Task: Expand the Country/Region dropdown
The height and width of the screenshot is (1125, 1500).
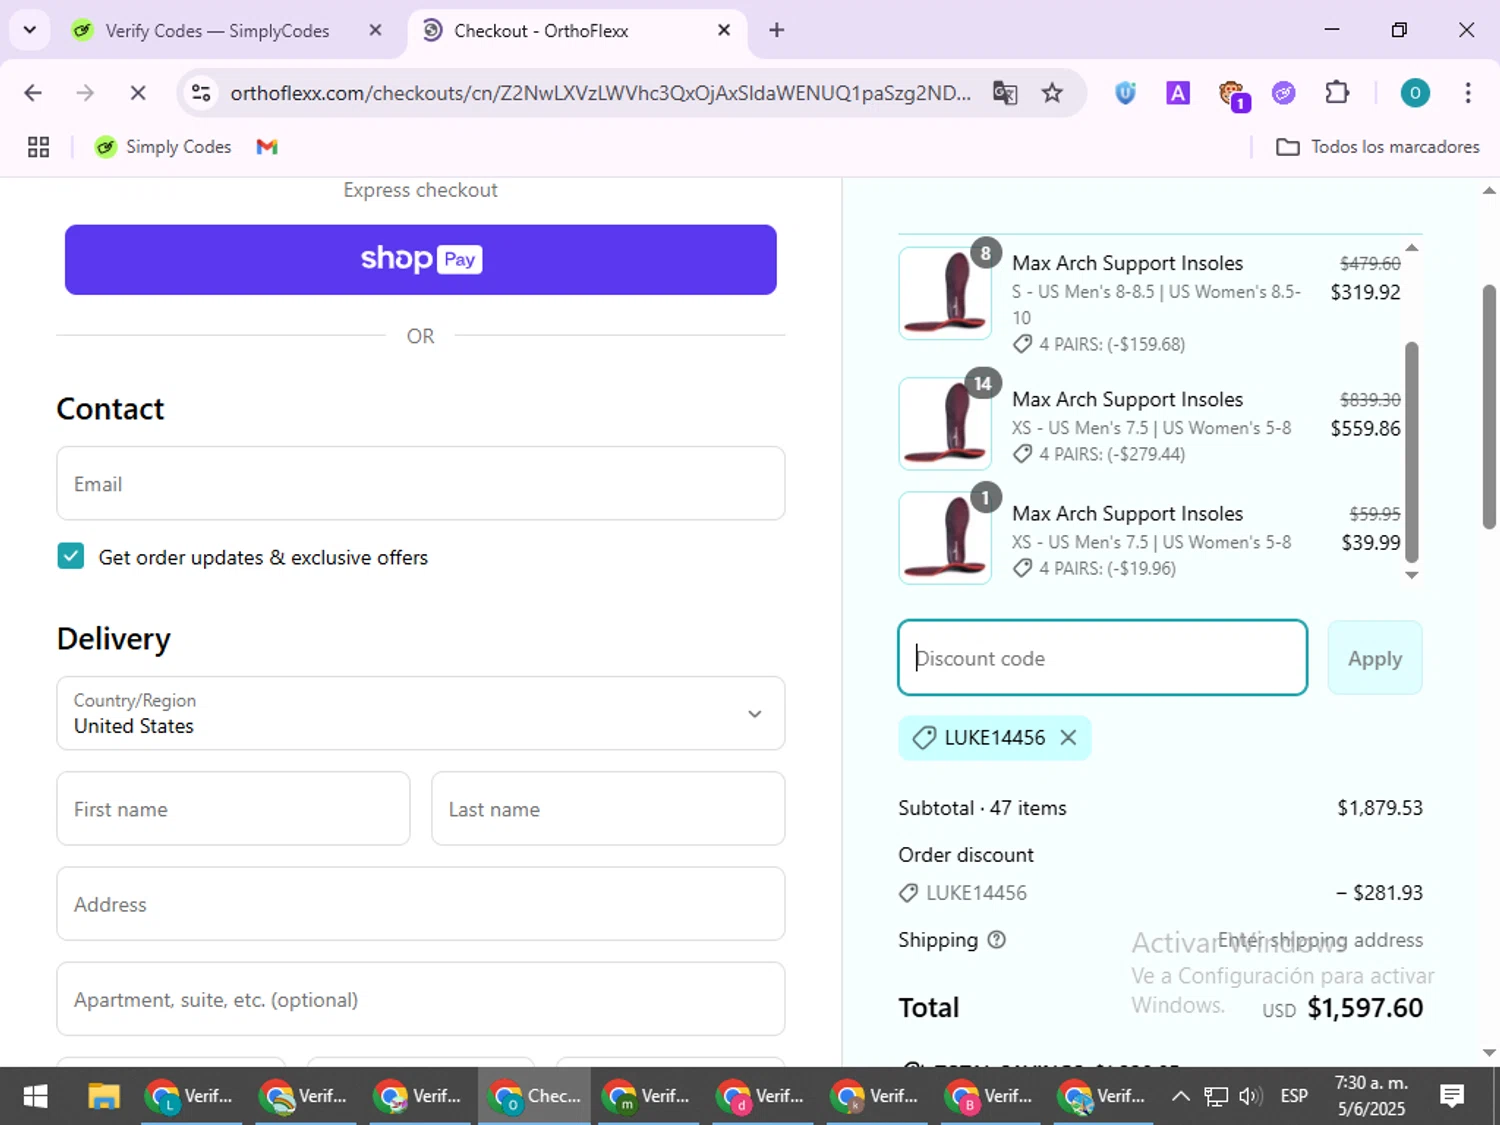Action: [x=421, y=713]
